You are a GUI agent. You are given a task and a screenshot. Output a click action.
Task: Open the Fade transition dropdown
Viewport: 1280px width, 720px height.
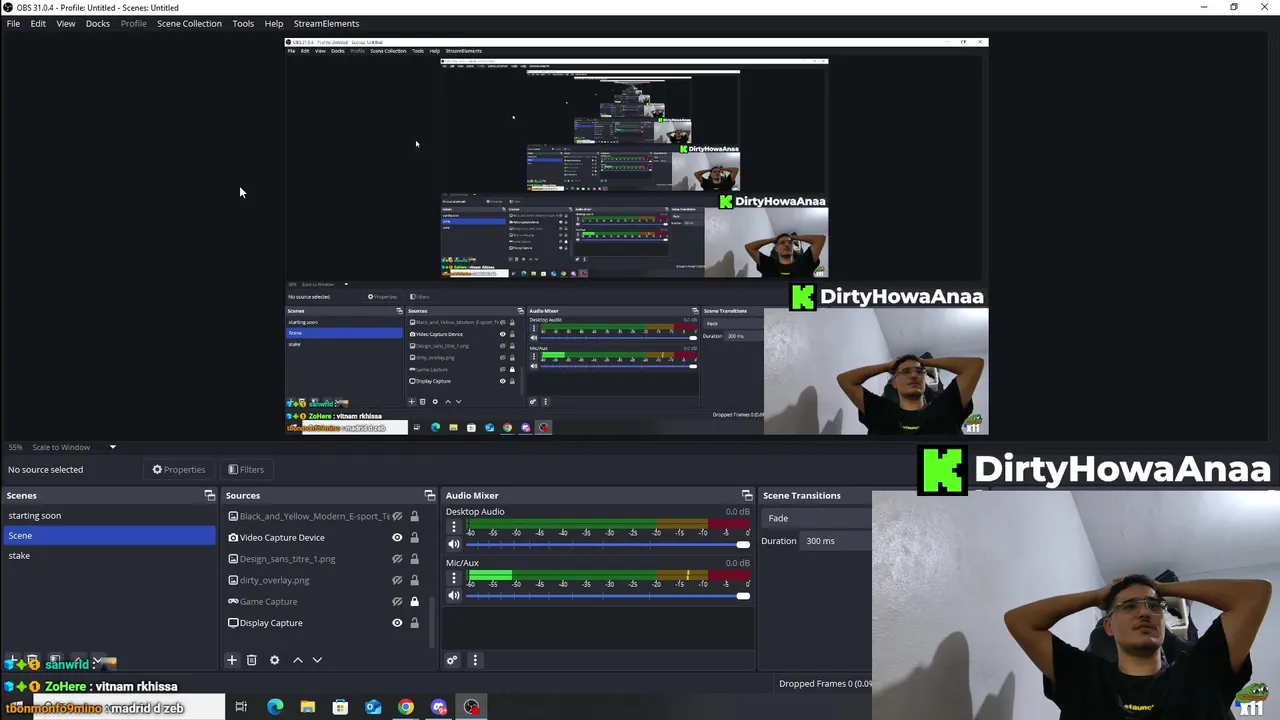[816, 518]
